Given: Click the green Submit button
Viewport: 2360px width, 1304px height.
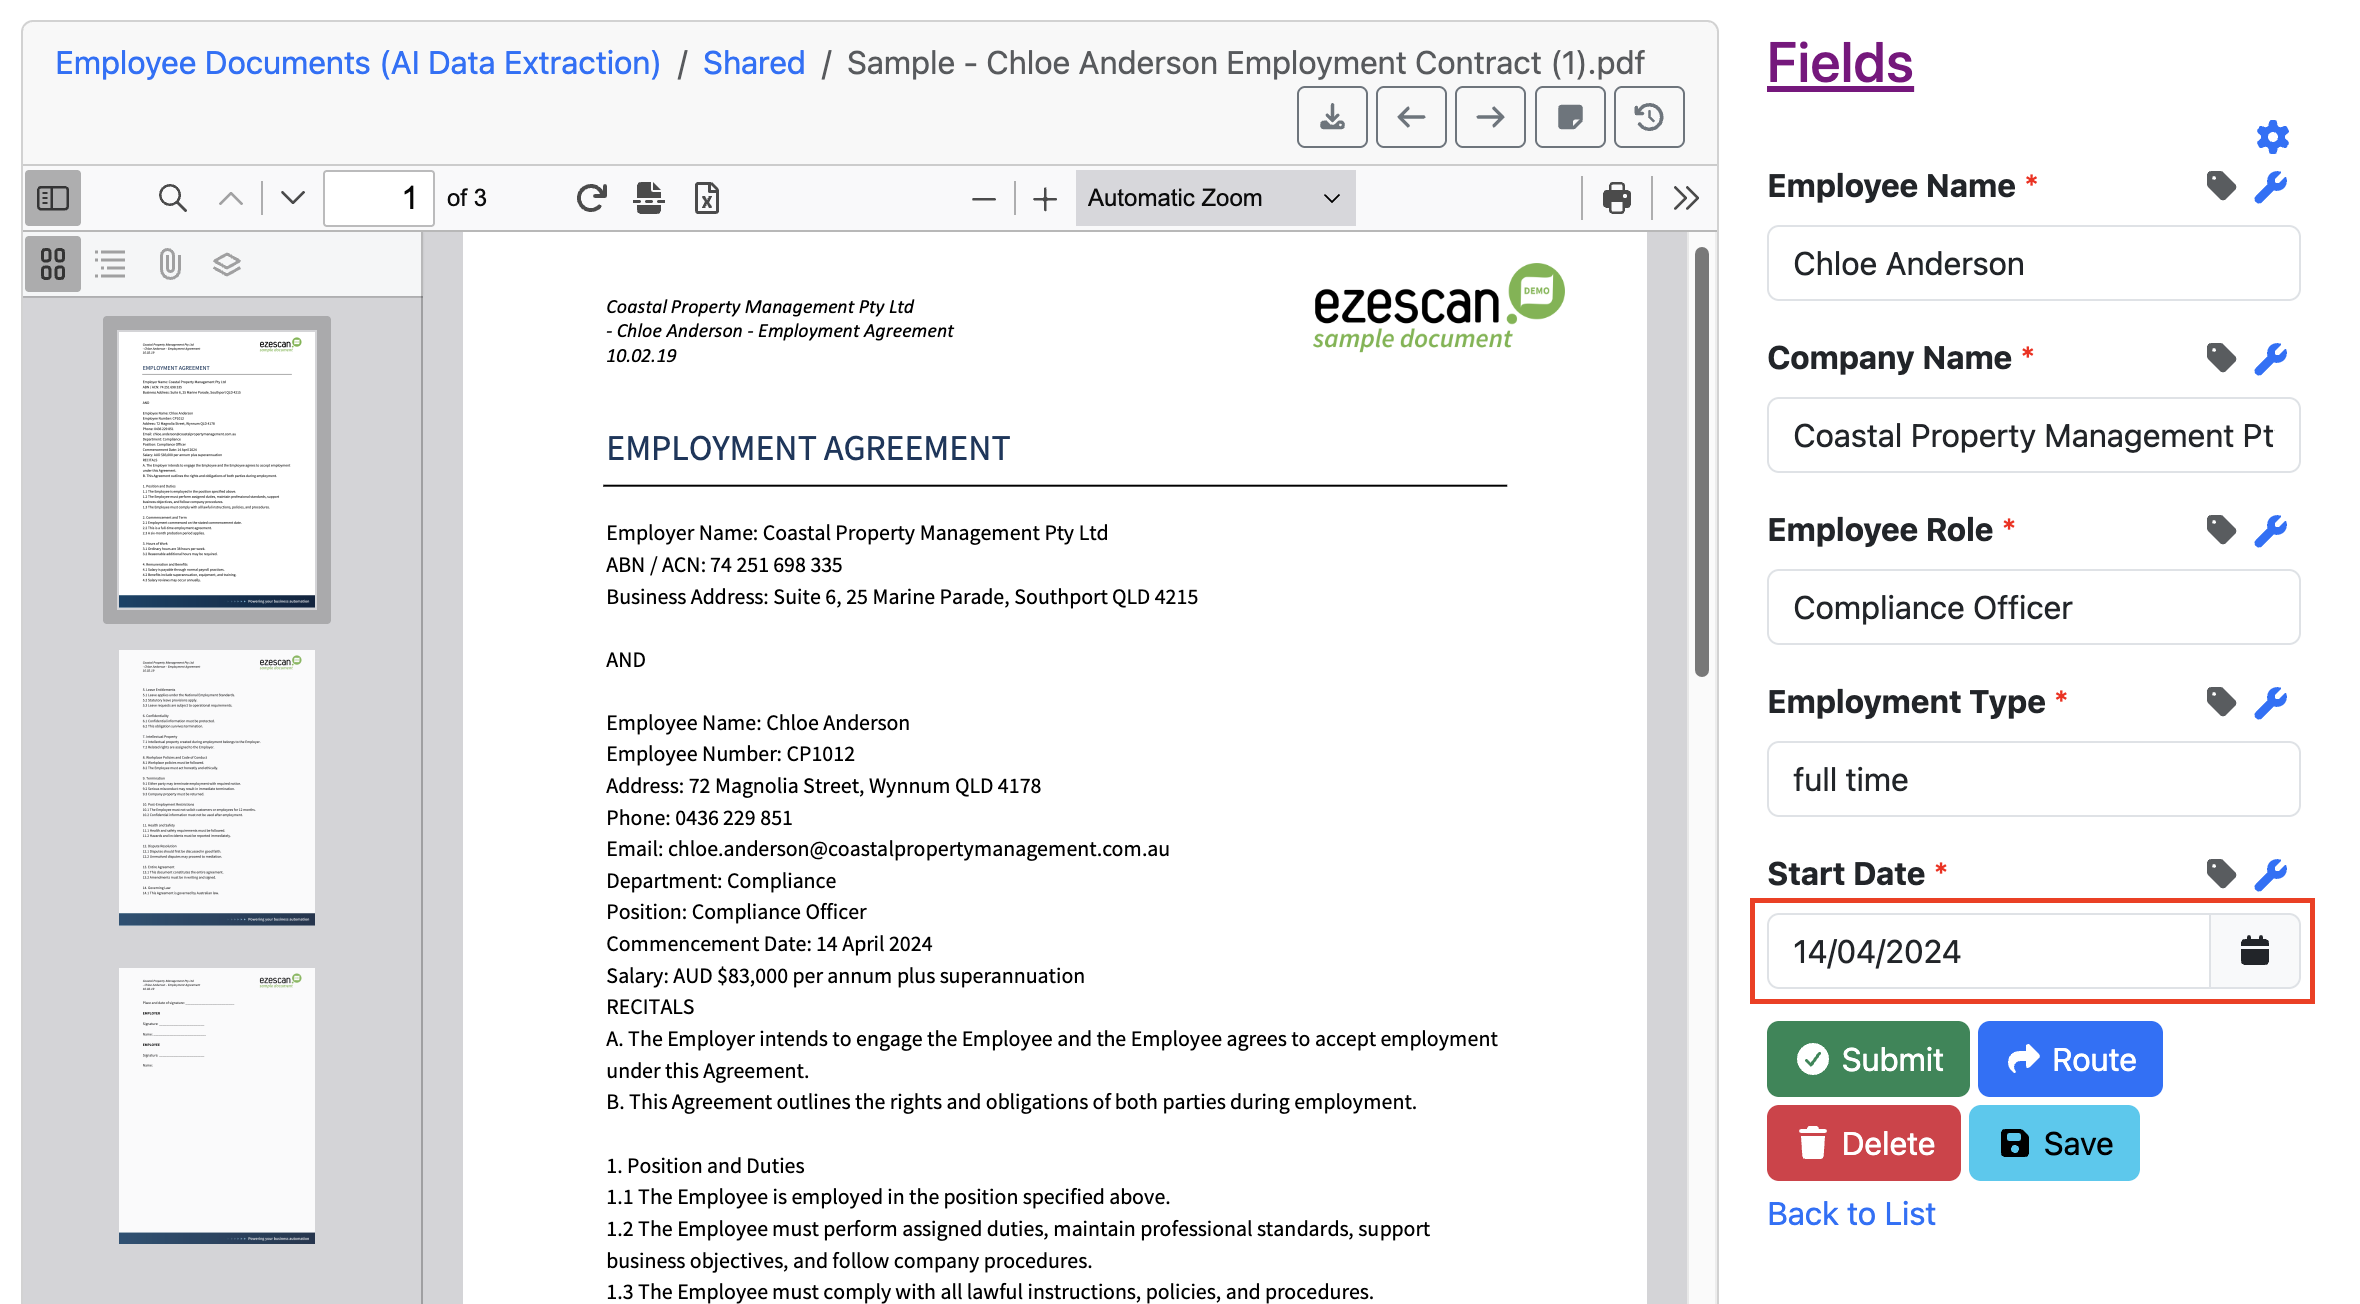Looking at the screenshot, I should [x=1867, y=1059].
